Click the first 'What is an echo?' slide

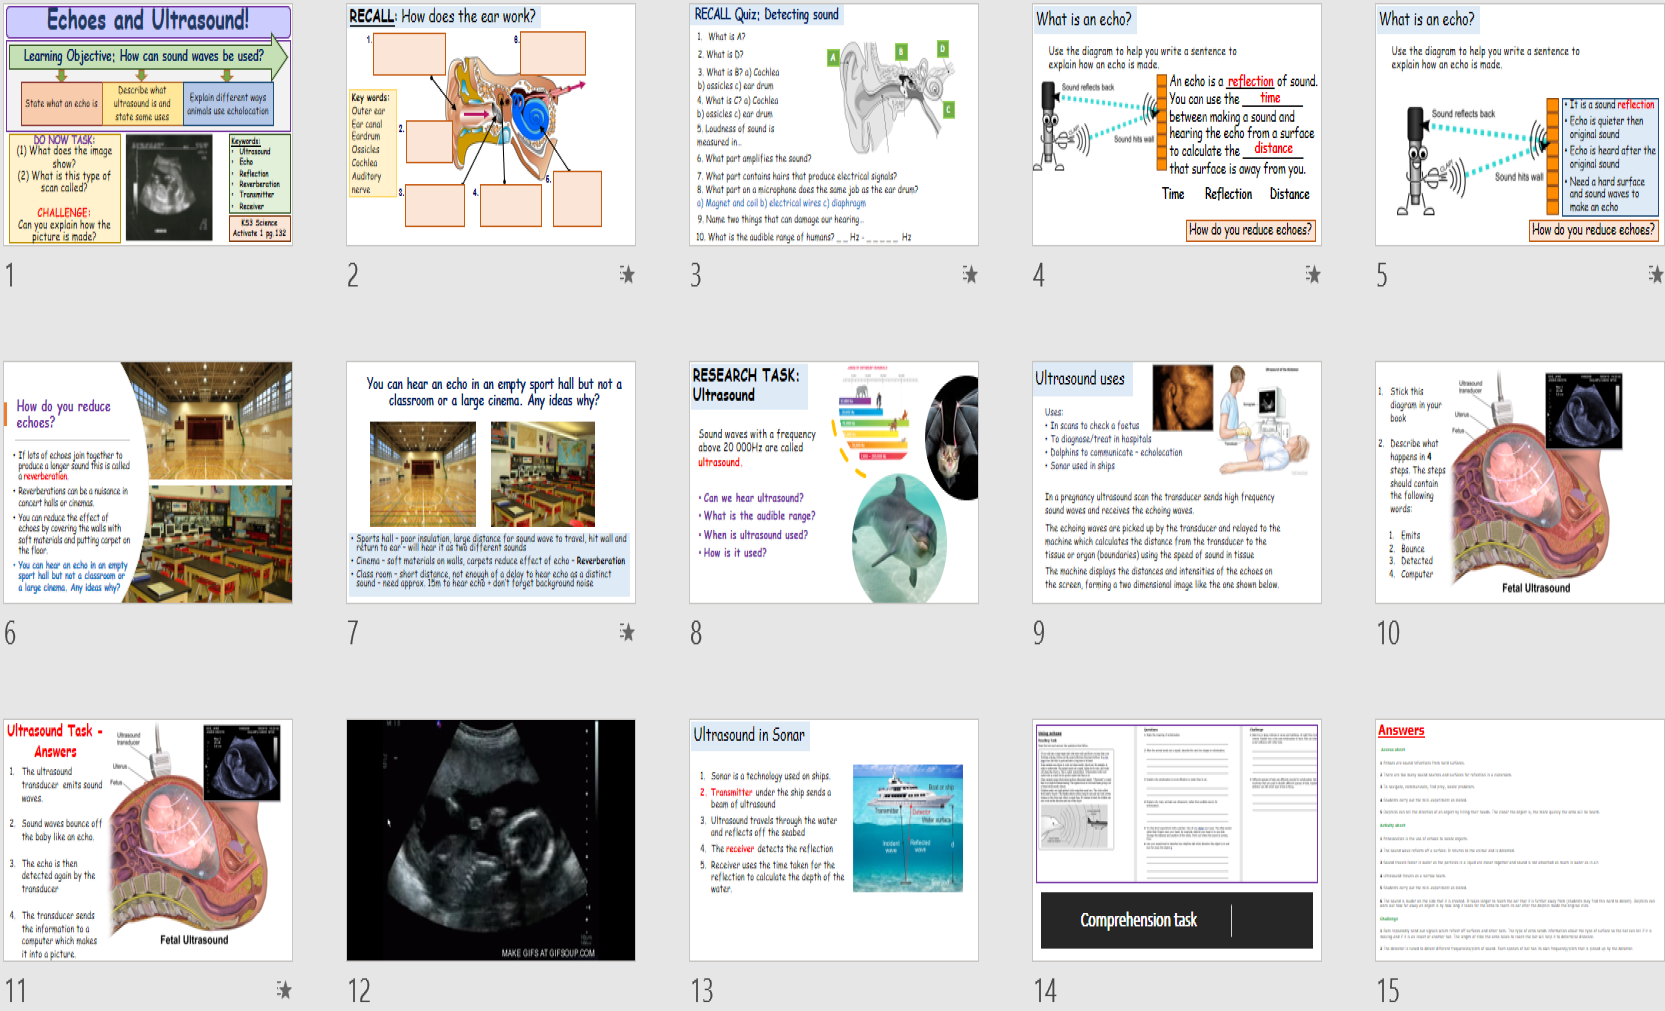1174,128
